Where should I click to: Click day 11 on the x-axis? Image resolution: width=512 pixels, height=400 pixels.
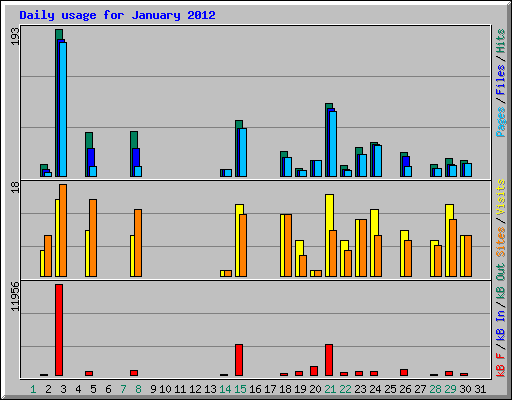[180, 389]
